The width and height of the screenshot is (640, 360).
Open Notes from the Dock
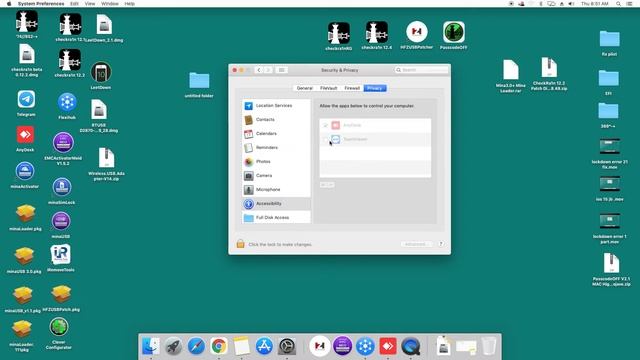tap(241, 347)
